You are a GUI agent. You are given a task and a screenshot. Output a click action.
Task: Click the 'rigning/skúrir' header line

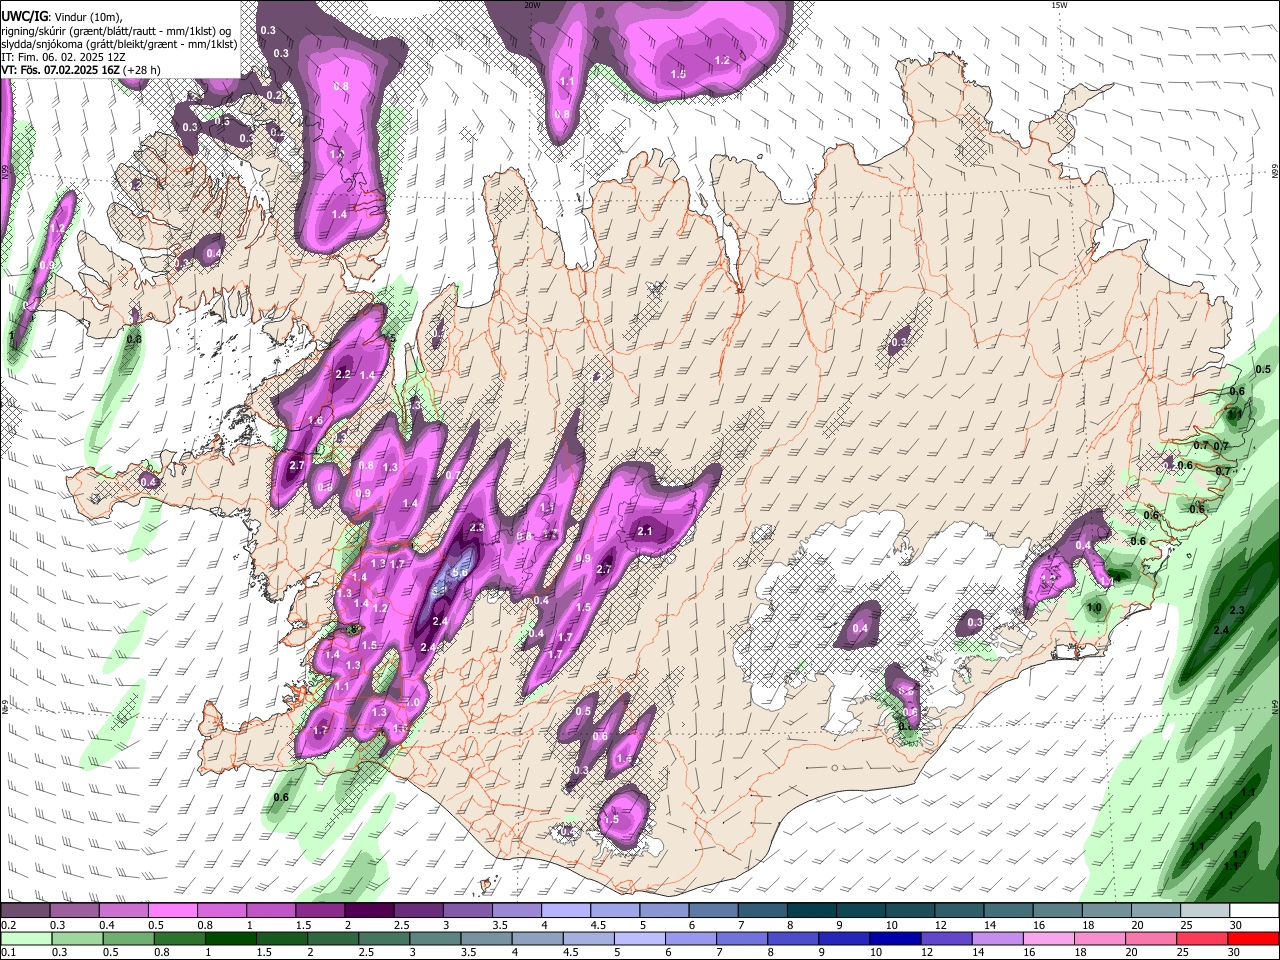coord(117,30)
